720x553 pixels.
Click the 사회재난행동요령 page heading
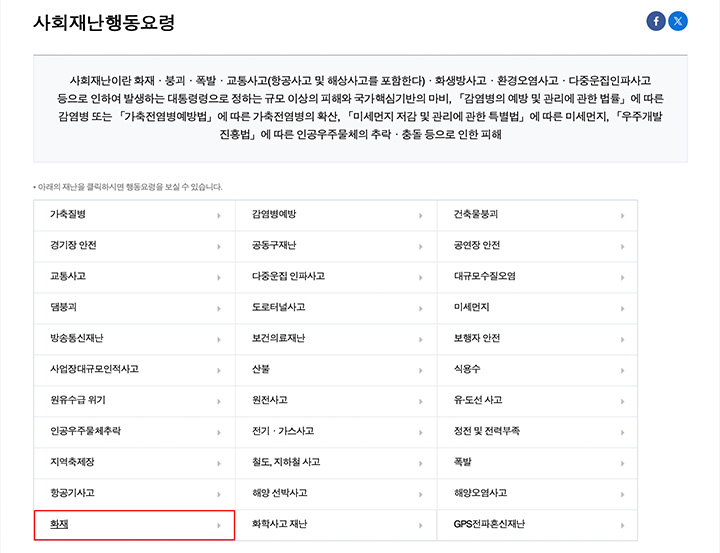[x=104, y=23]
